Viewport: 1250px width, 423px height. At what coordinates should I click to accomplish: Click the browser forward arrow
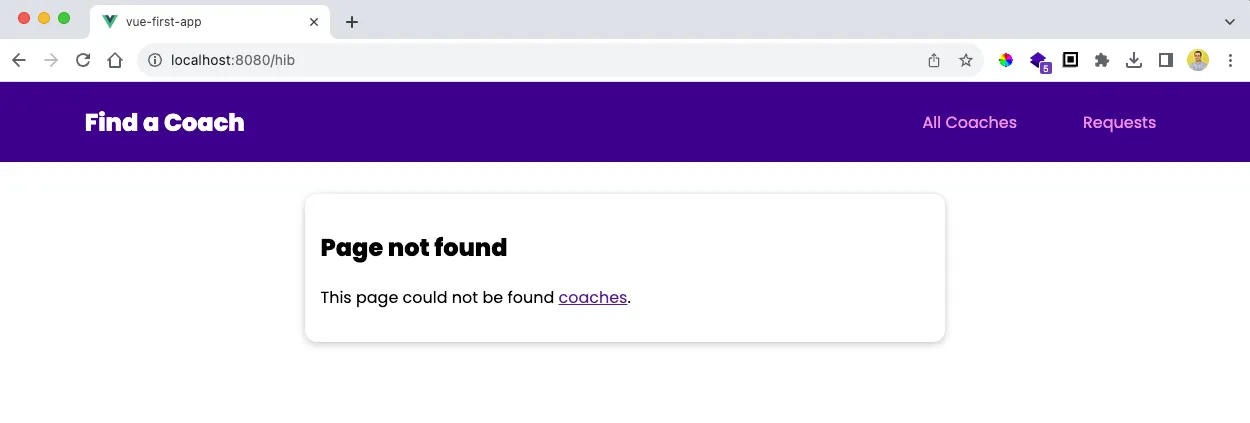(51, 60)
